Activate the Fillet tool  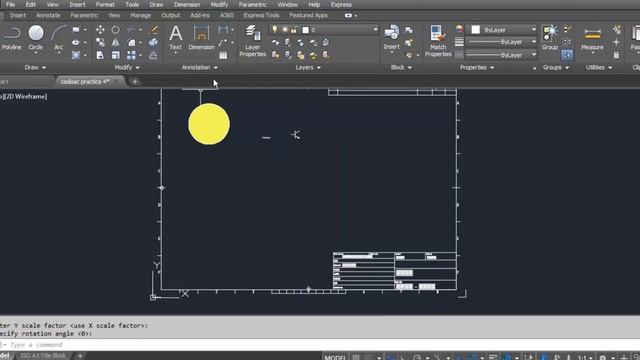tap(131, 42)
